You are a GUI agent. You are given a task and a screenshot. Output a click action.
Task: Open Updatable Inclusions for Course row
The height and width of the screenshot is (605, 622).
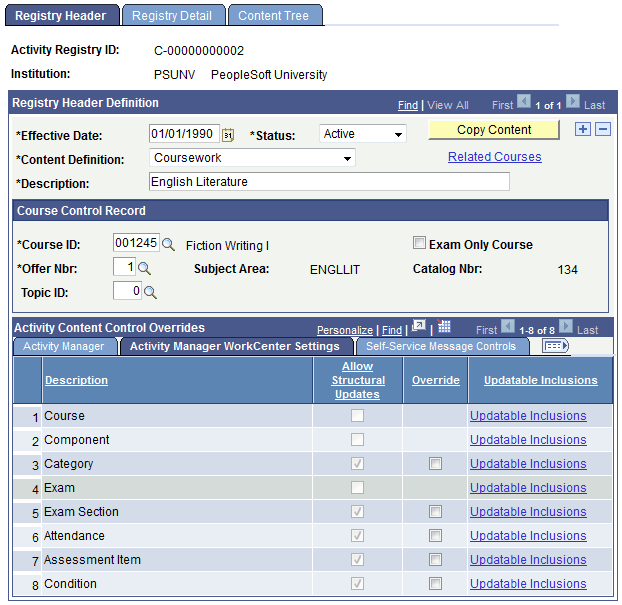coord(528,415)
